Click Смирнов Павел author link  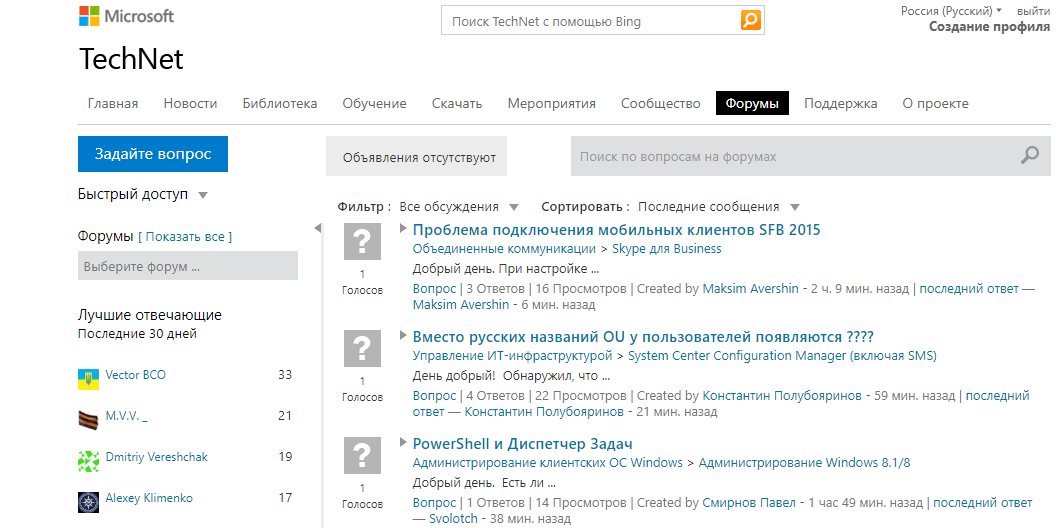[x=749, y=502]
